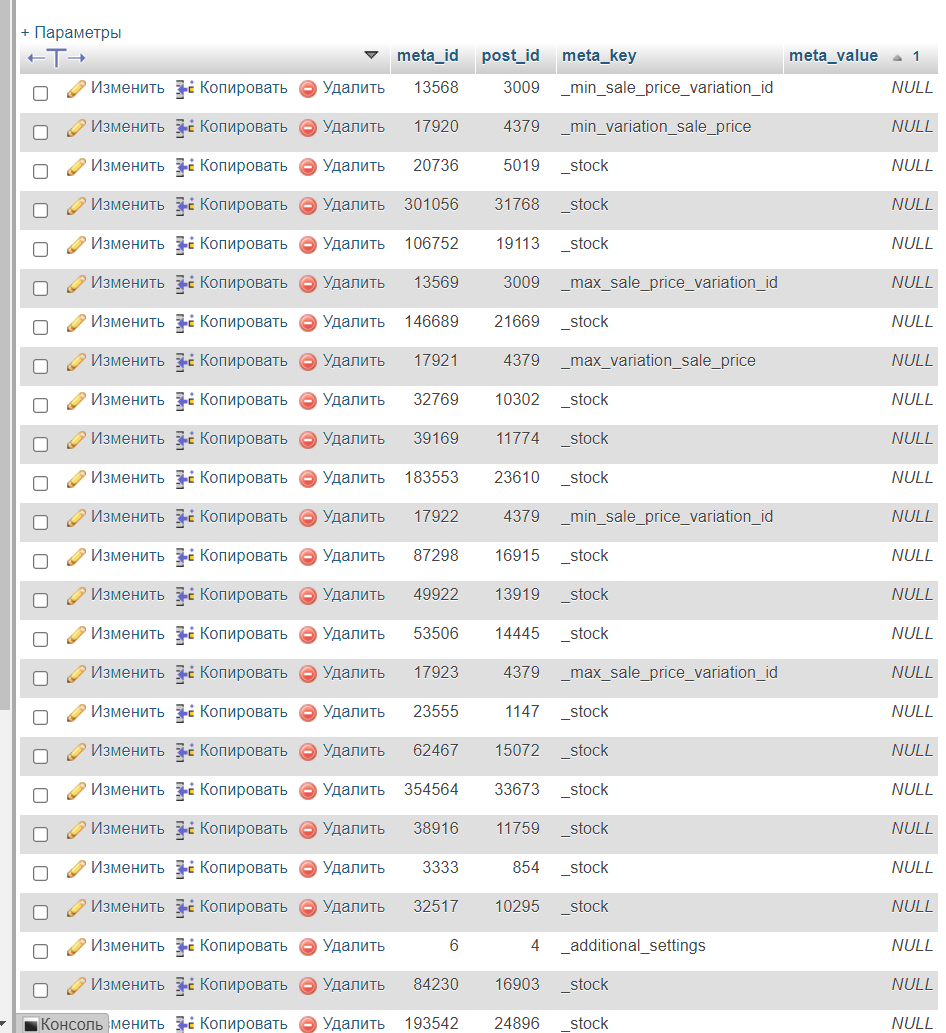
Task: Click Копировать link in row meta_id 193542
Action: coord(244,1024)
